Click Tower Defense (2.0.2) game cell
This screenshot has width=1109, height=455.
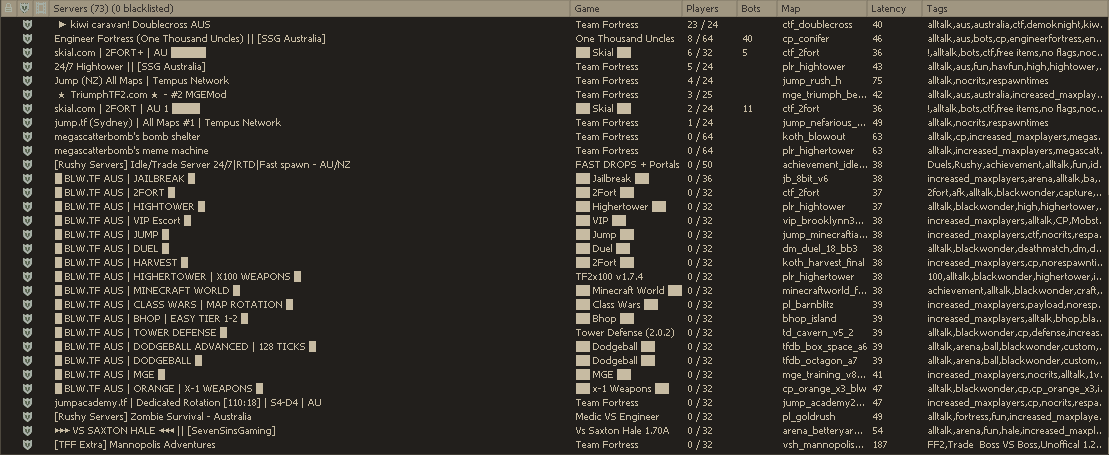625,333
